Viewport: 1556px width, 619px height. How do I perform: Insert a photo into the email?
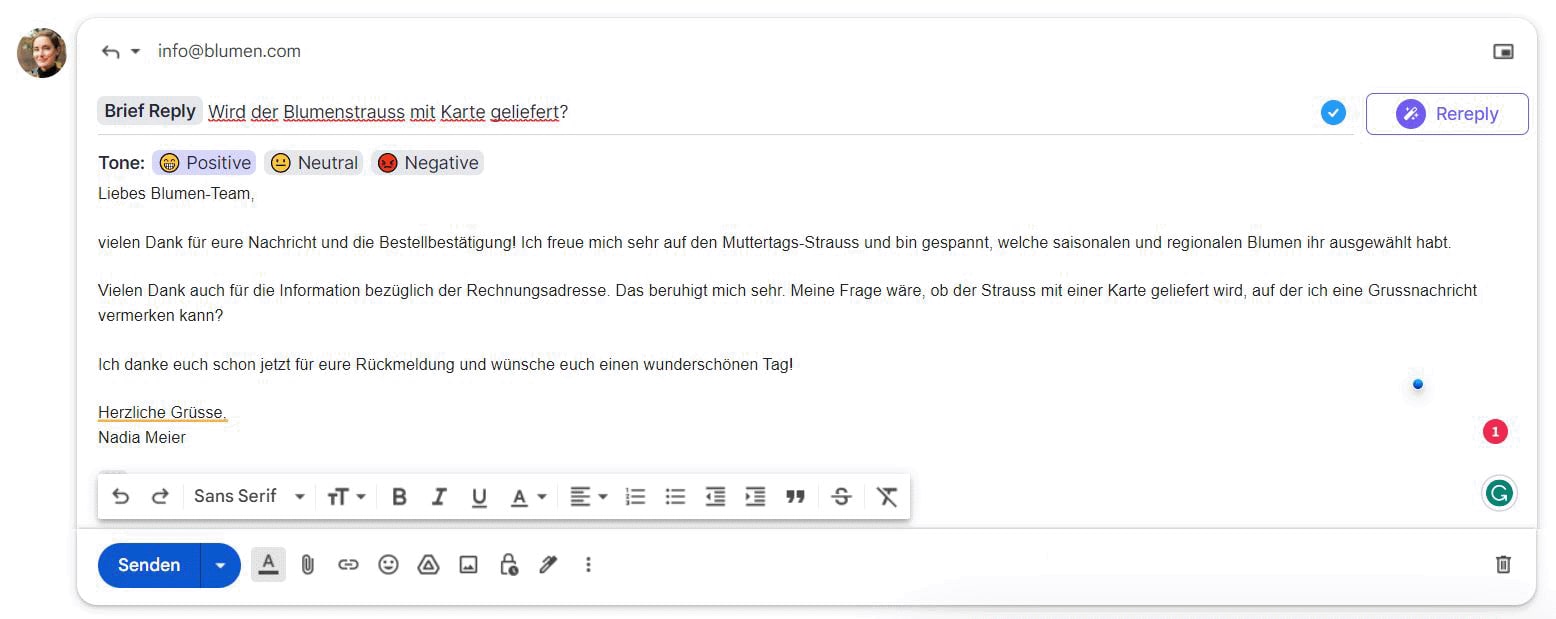tap(468, 564)
